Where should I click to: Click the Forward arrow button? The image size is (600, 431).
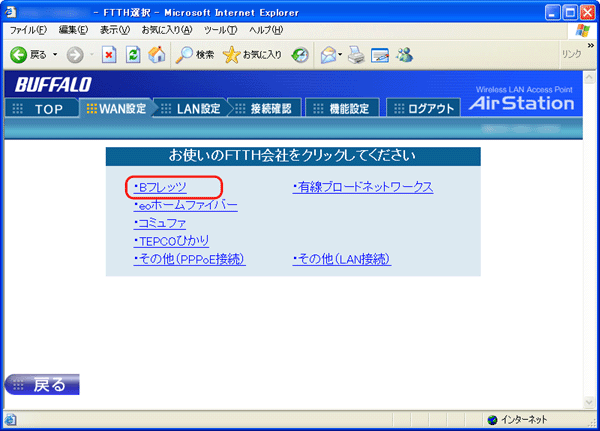click(x=75, y=55)
